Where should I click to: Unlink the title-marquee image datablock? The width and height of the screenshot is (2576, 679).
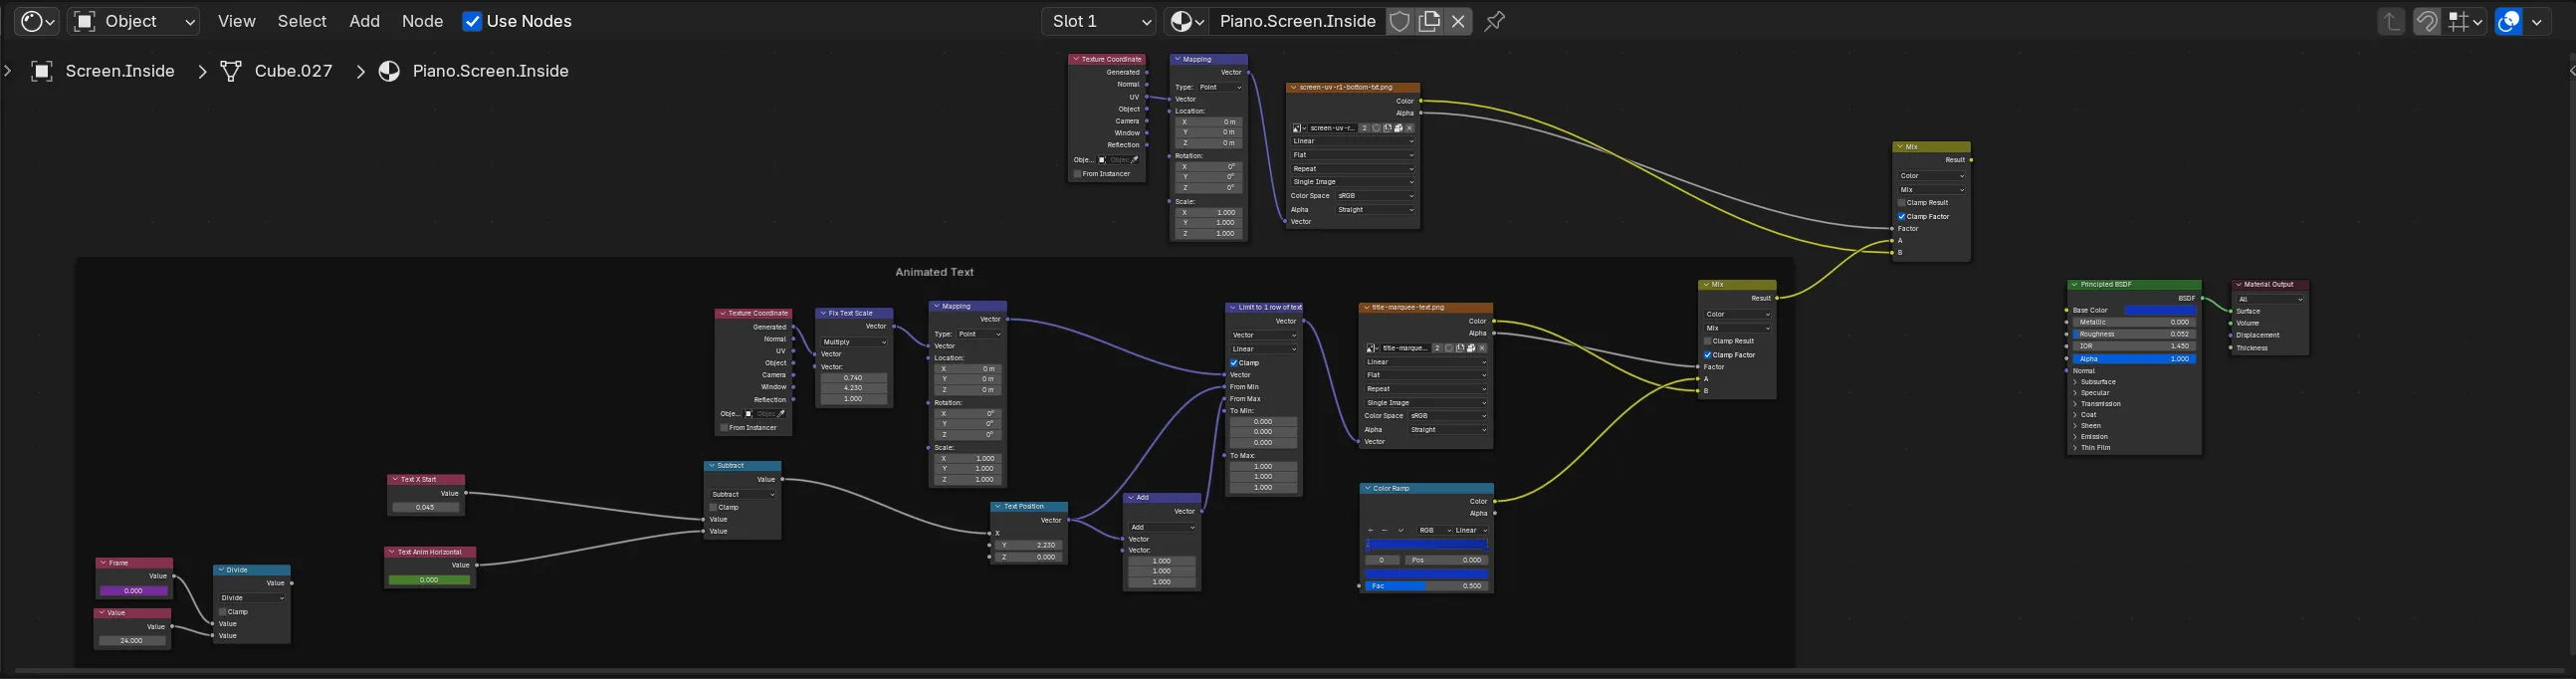pos(1482,348)
